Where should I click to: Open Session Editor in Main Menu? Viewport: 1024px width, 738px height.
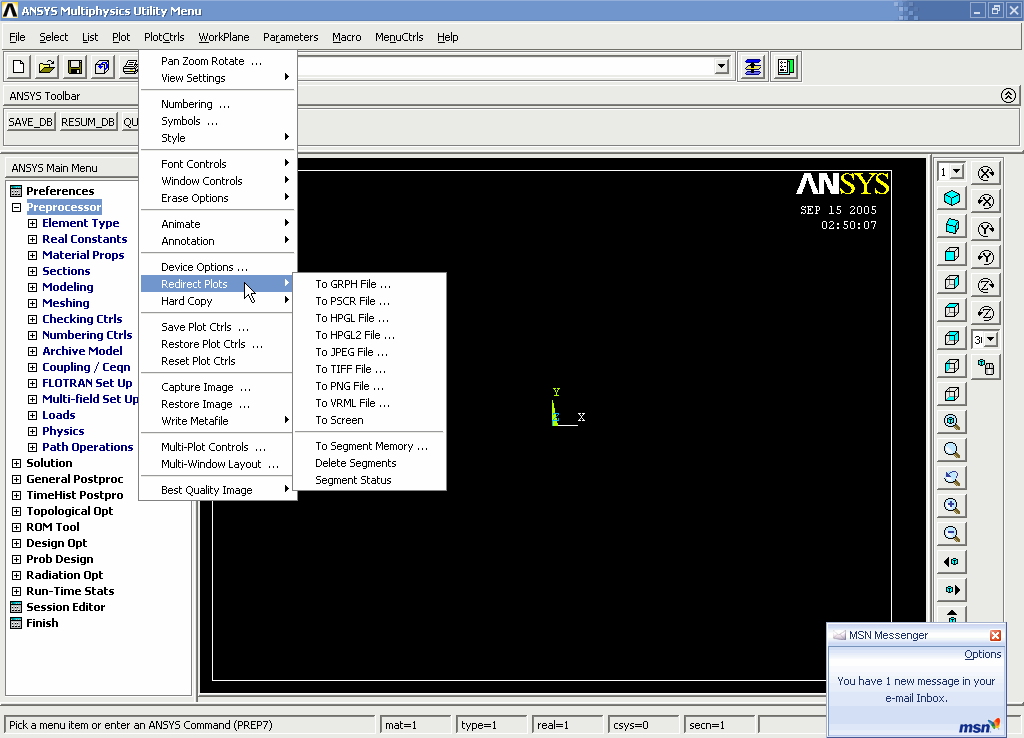[65, 607]
